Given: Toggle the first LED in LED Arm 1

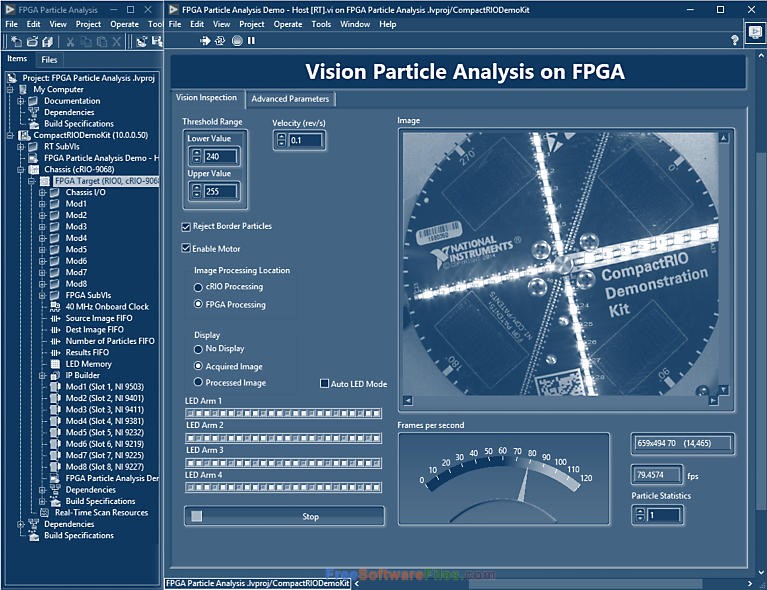Looking at the screenshot, I should (190, 413).
